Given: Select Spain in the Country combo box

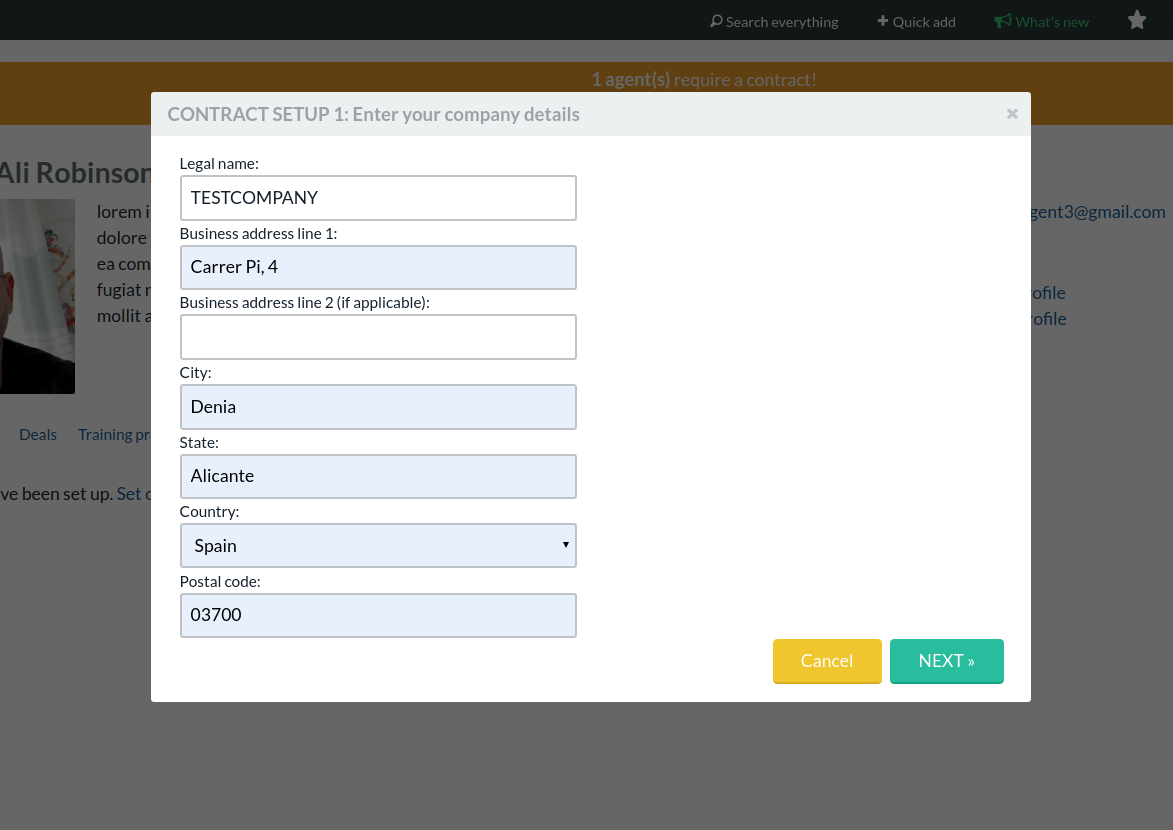Looking at the screenshot, I should pyautogui.click(x=378, y=545).
